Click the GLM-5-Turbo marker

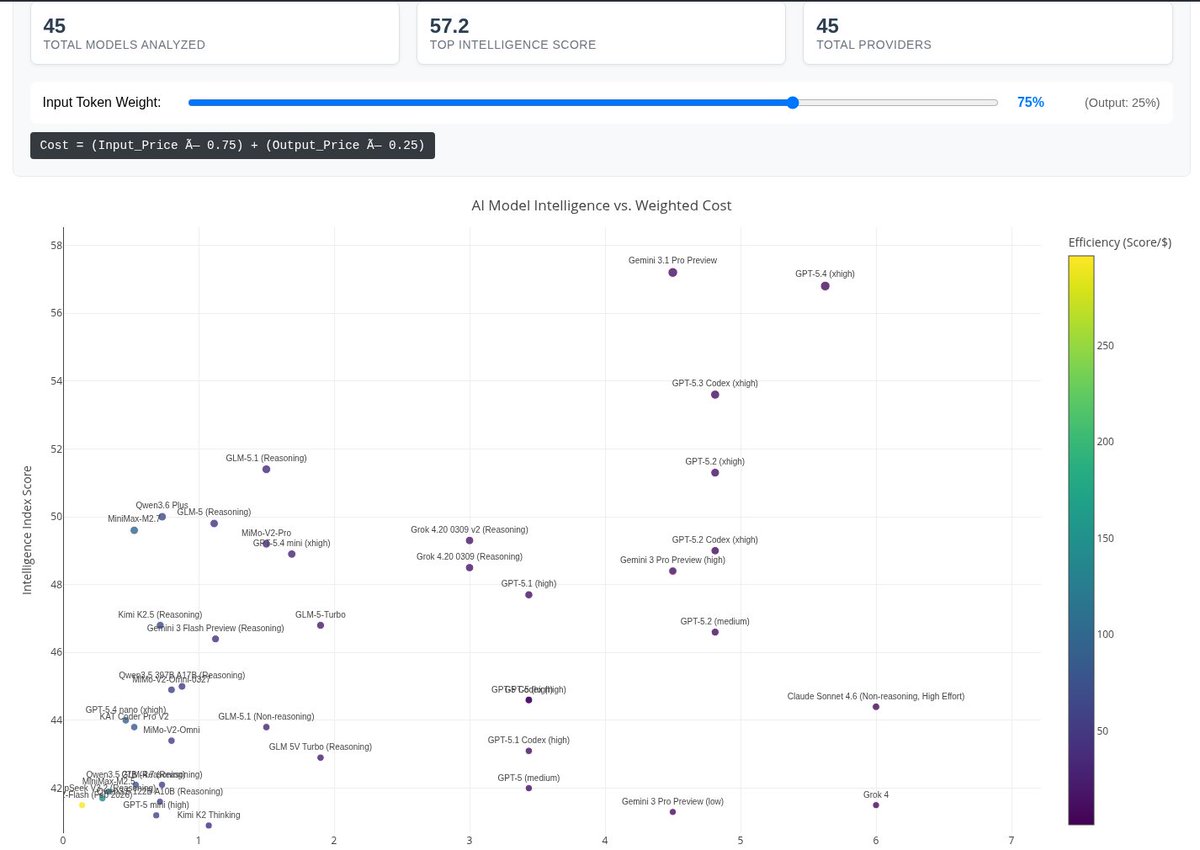(320, 625)
